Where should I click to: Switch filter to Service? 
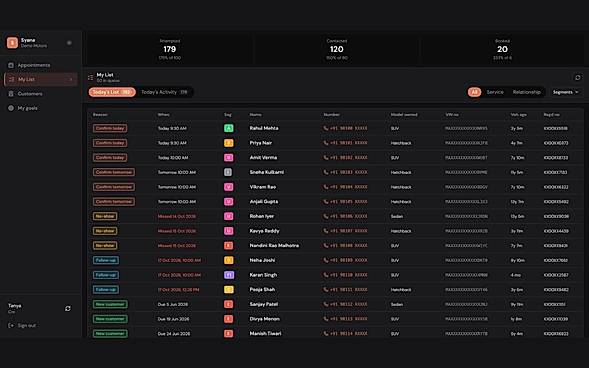(495, 92)
